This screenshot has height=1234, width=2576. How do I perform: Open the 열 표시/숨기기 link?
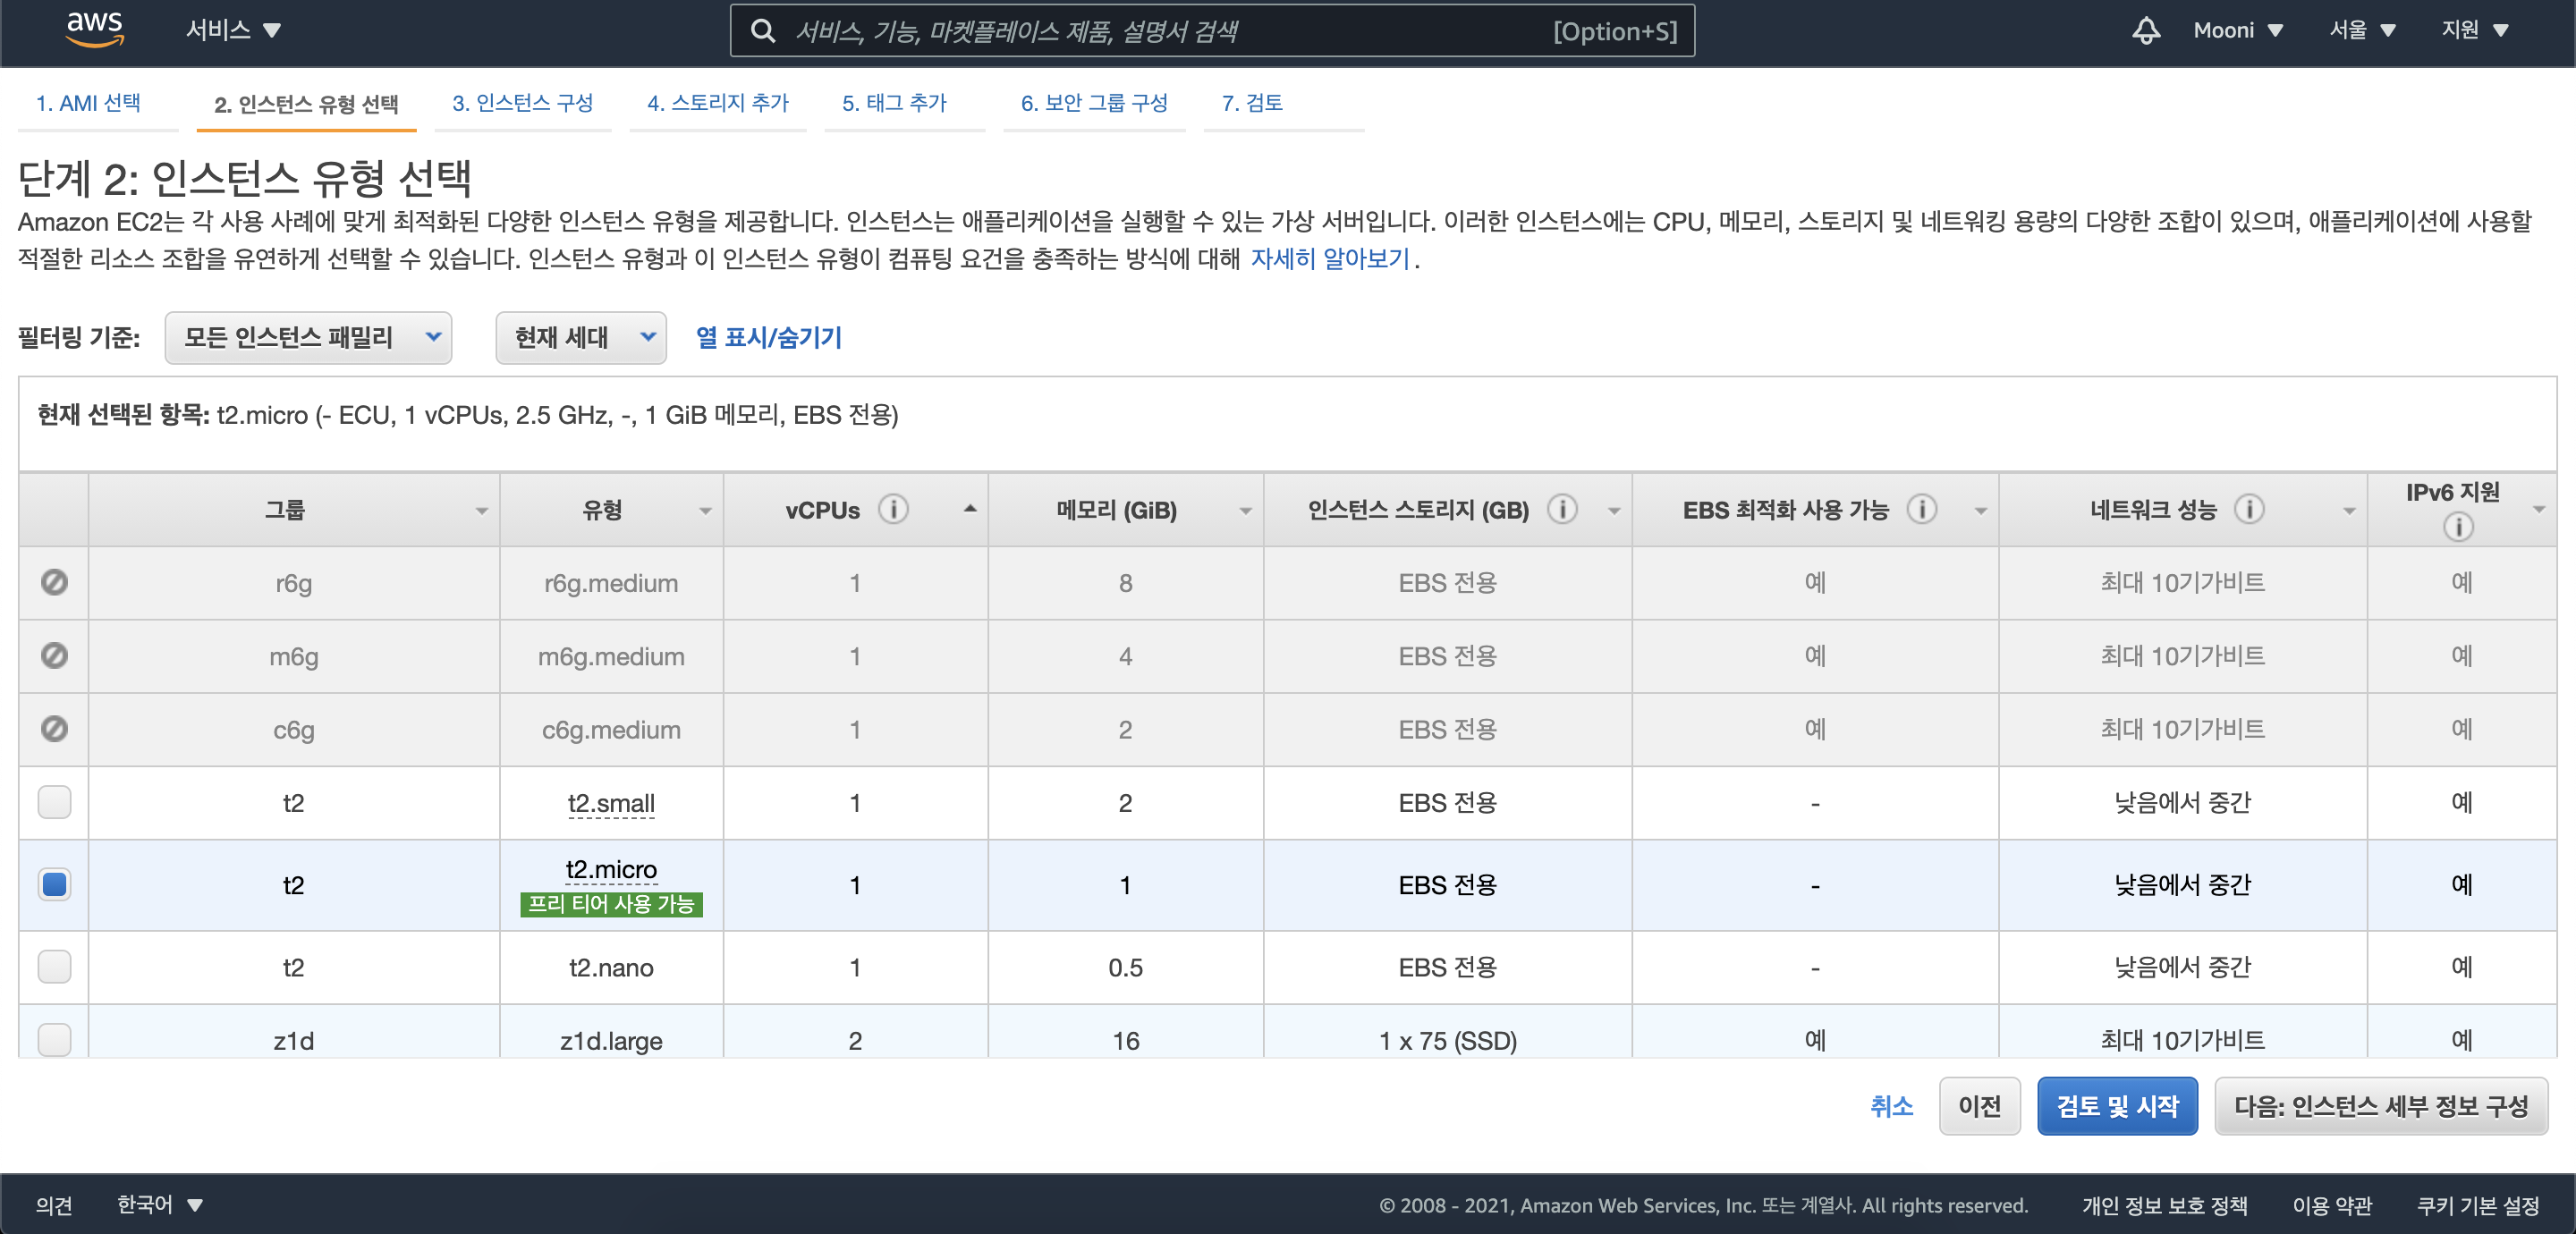[x=768, y=337]
